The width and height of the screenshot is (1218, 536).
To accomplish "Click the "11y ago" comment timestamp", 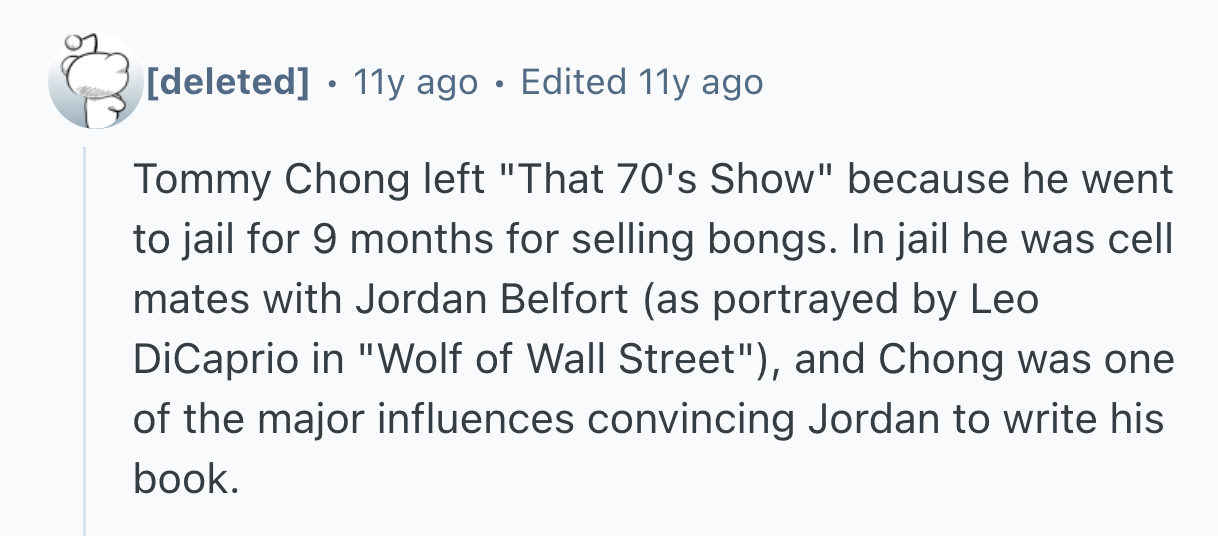I will tap(415, 82).
